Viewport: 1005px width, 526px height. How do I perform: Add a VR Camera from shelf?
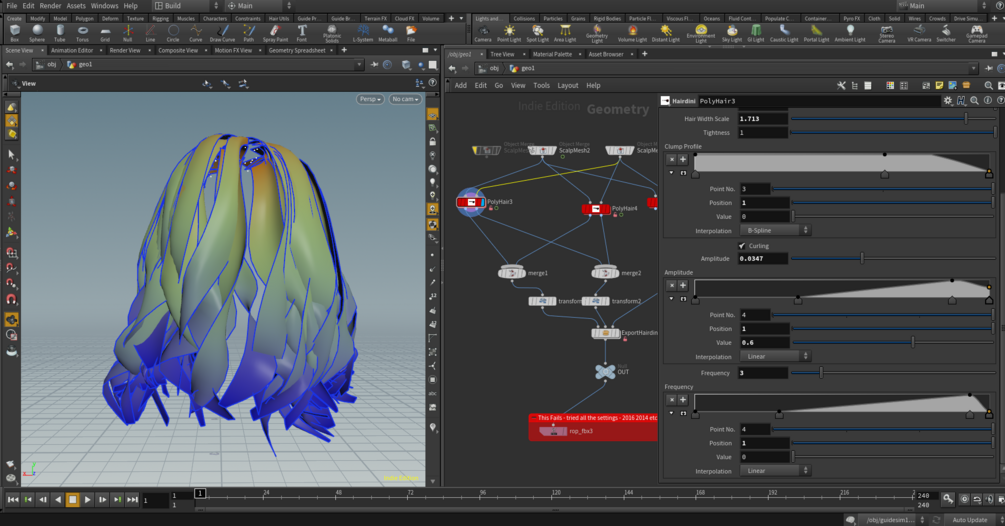coord(918,33)
